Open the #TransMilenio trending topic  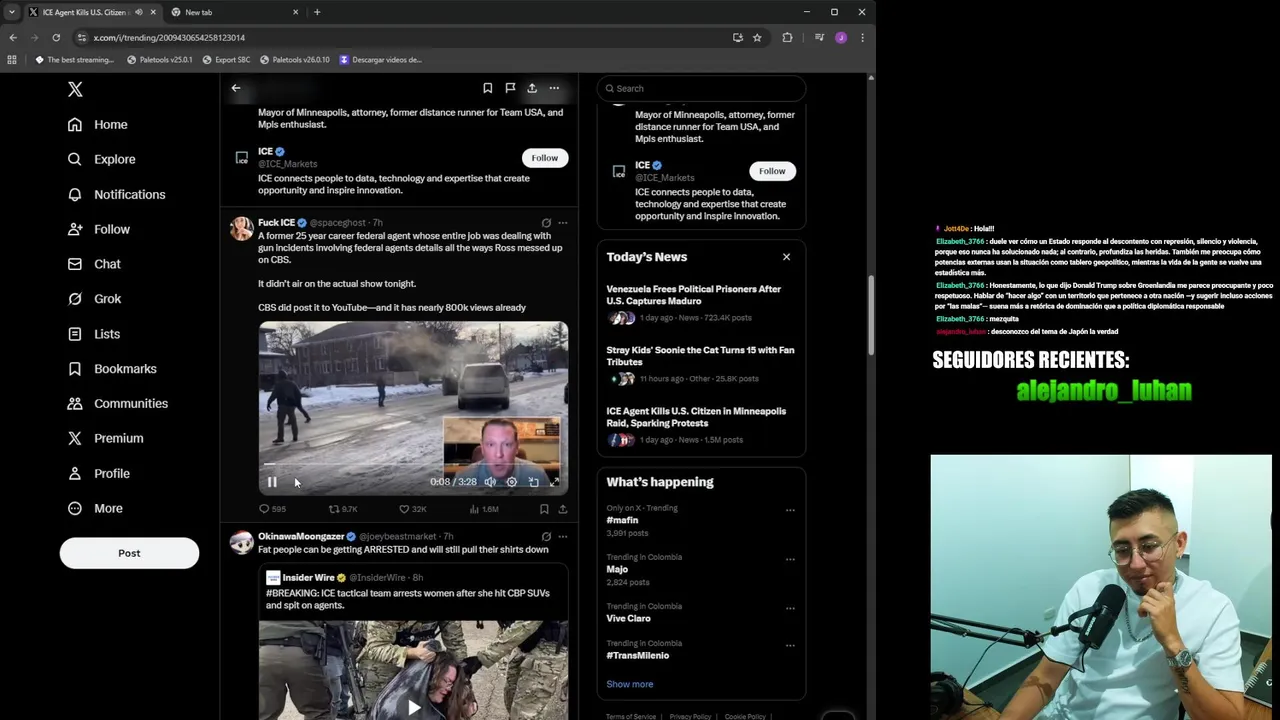coord(638,655)
